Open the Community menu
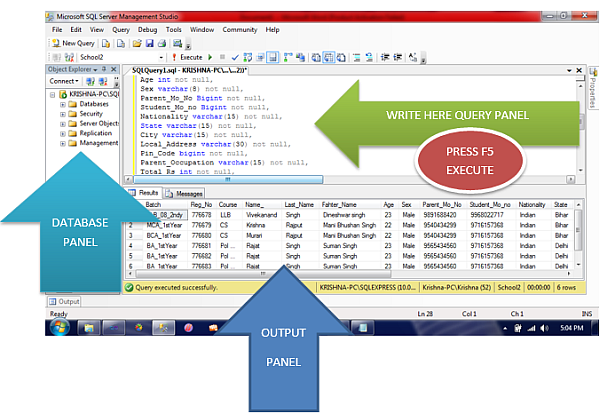 (240, 29)
